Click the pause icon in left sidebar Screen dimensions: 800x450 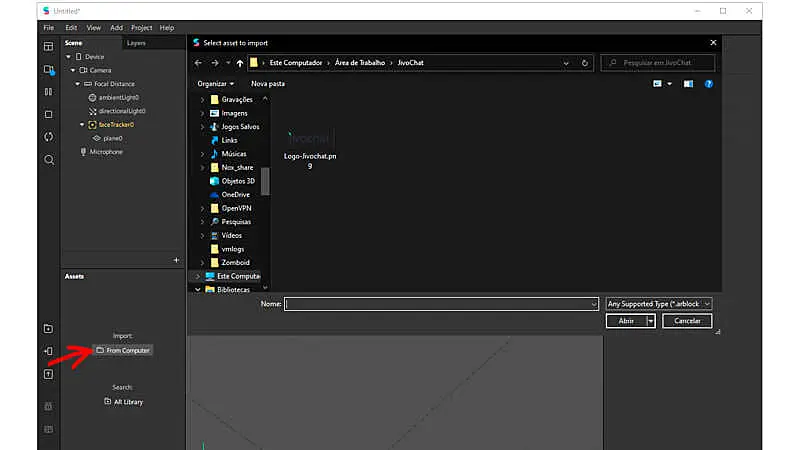pos(48,92)
